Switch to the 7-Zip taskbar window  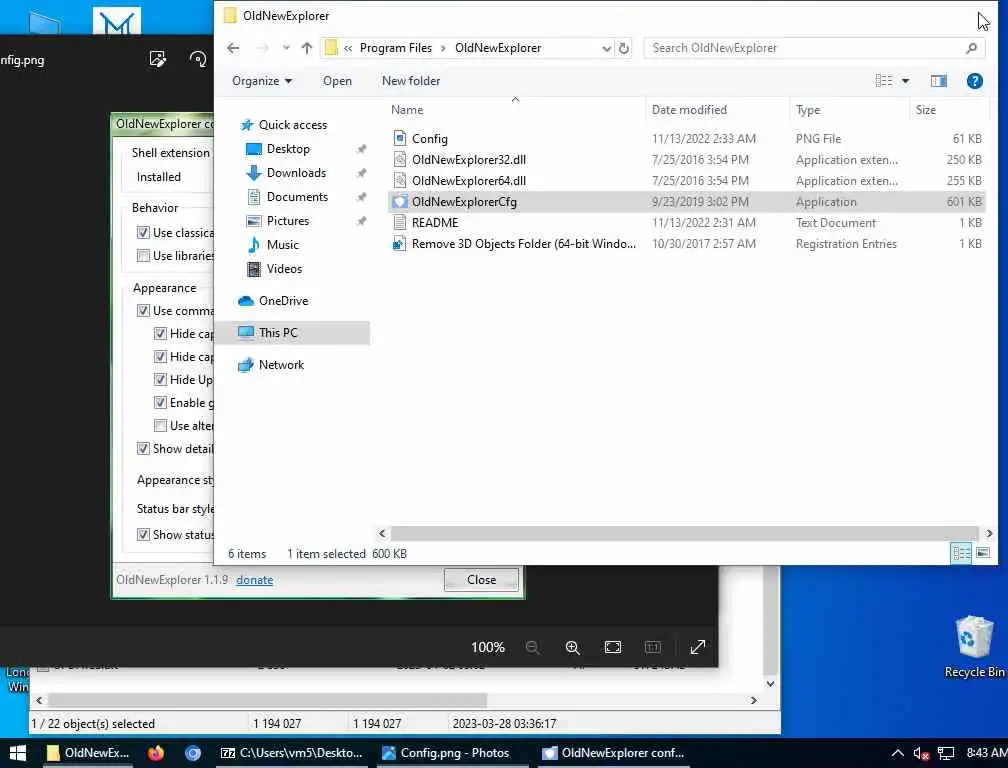coord(291,753)
